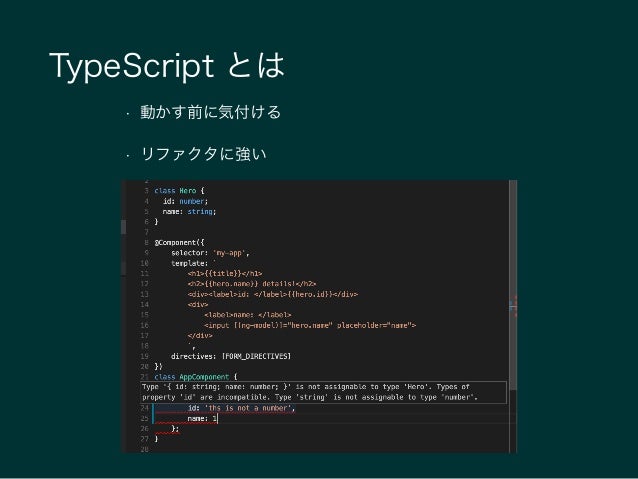Screen dimensions: 638x479
Task: Select the bullet "リファクタに強い"
Action: coord(203,154)
